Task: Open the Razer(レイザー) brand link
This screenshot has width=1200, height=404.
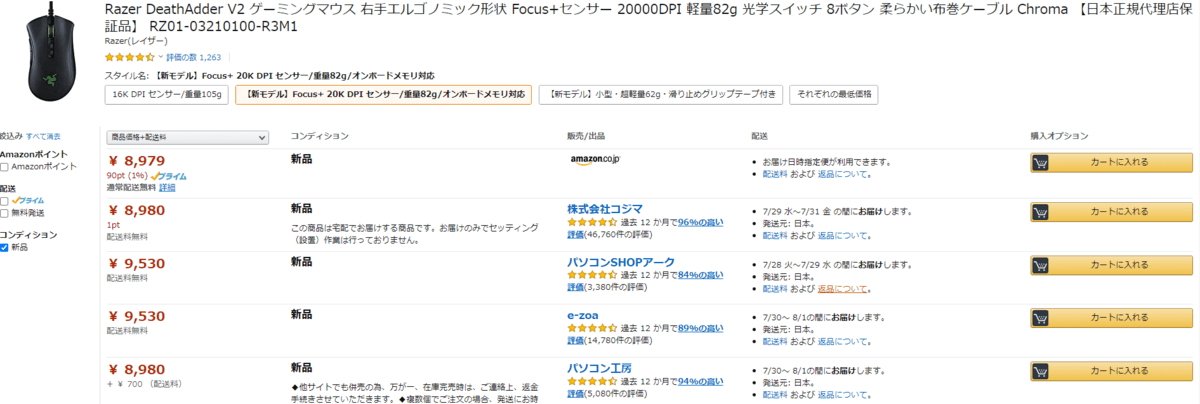Action: click(x=136, y=42)
